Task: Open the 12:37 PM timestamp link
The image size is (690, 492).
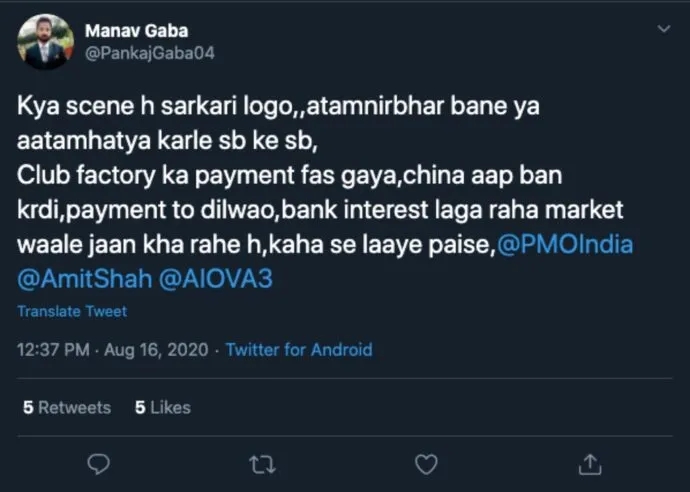Action: [51, 350]
